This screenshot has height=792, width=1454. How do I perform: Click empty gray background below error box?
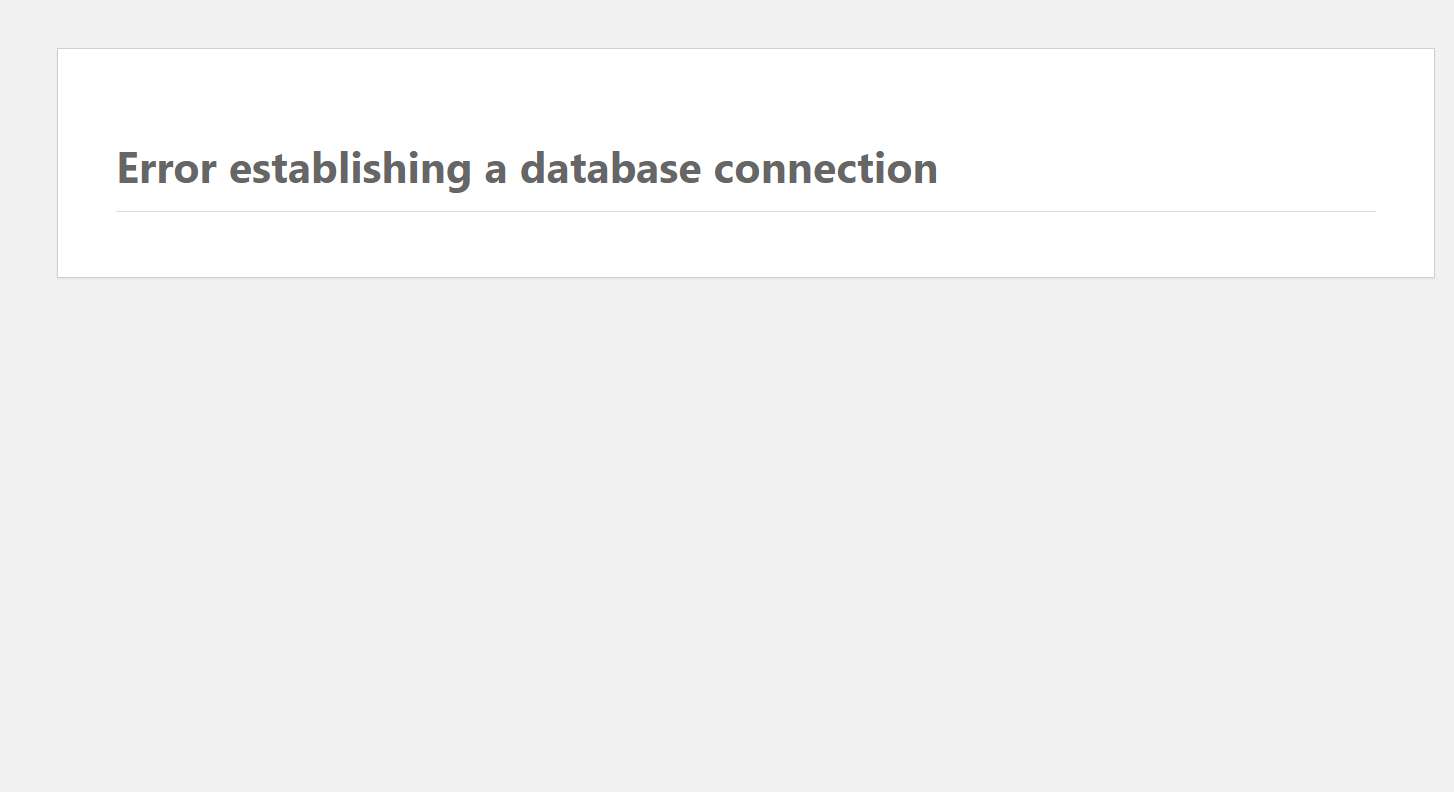[x=727, y=535]
